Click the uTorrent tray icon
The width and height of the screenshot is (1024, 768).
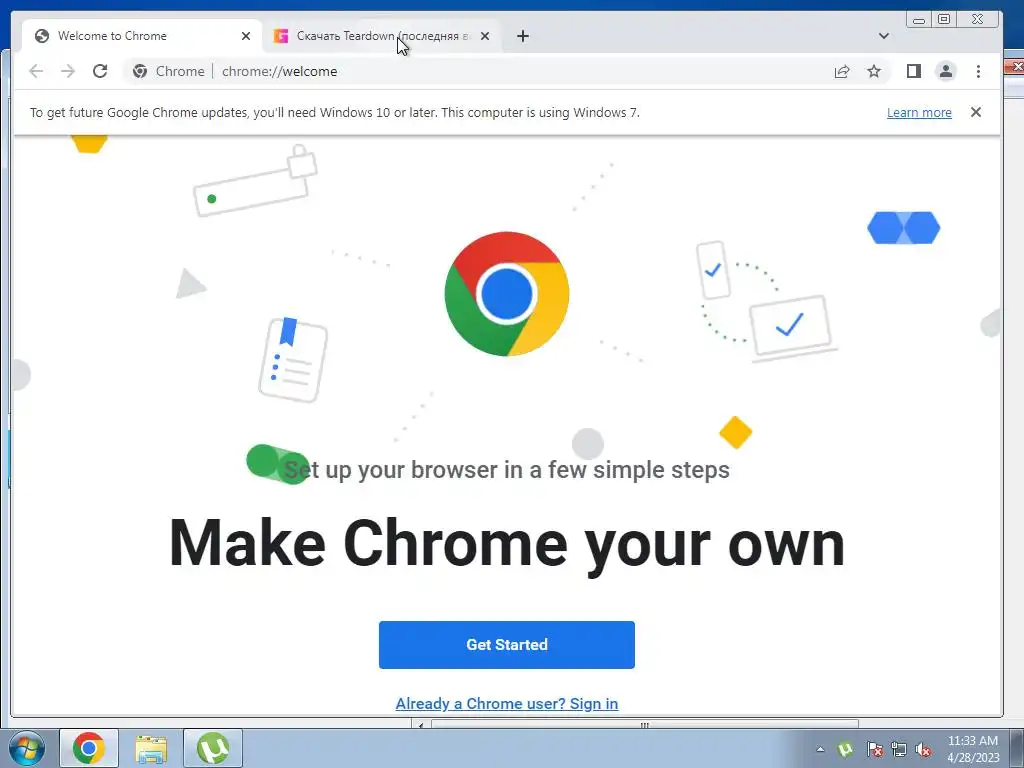pos(845,749)
